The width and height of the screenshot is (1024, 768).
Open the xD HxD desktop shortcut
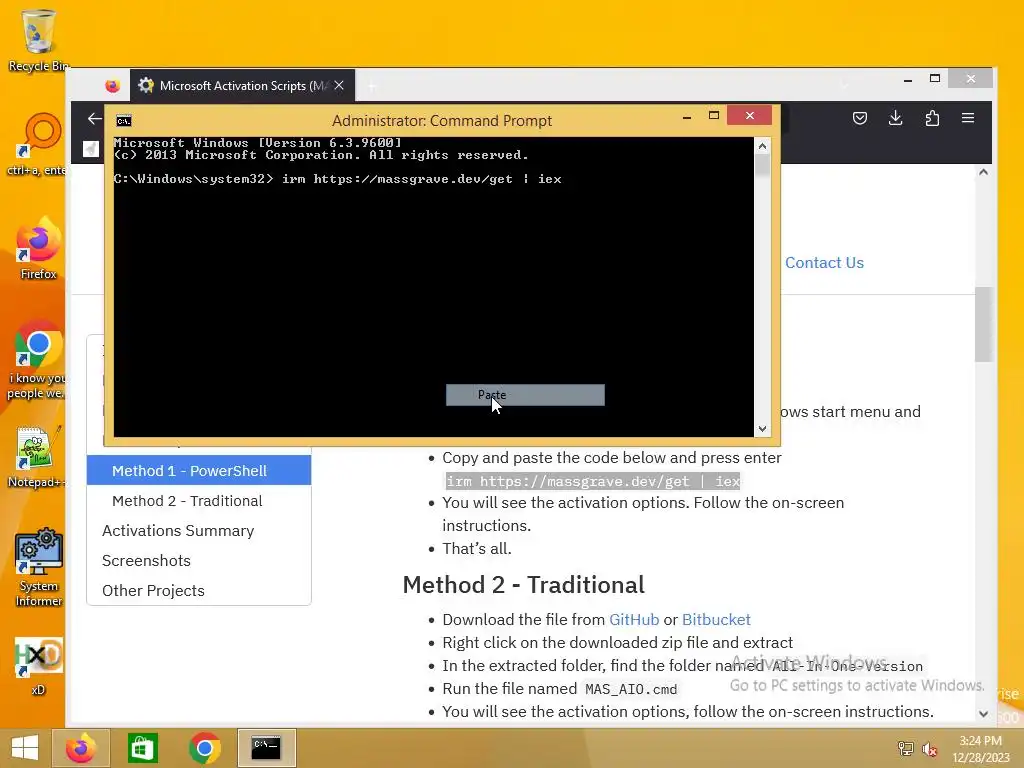coord(39,666)
